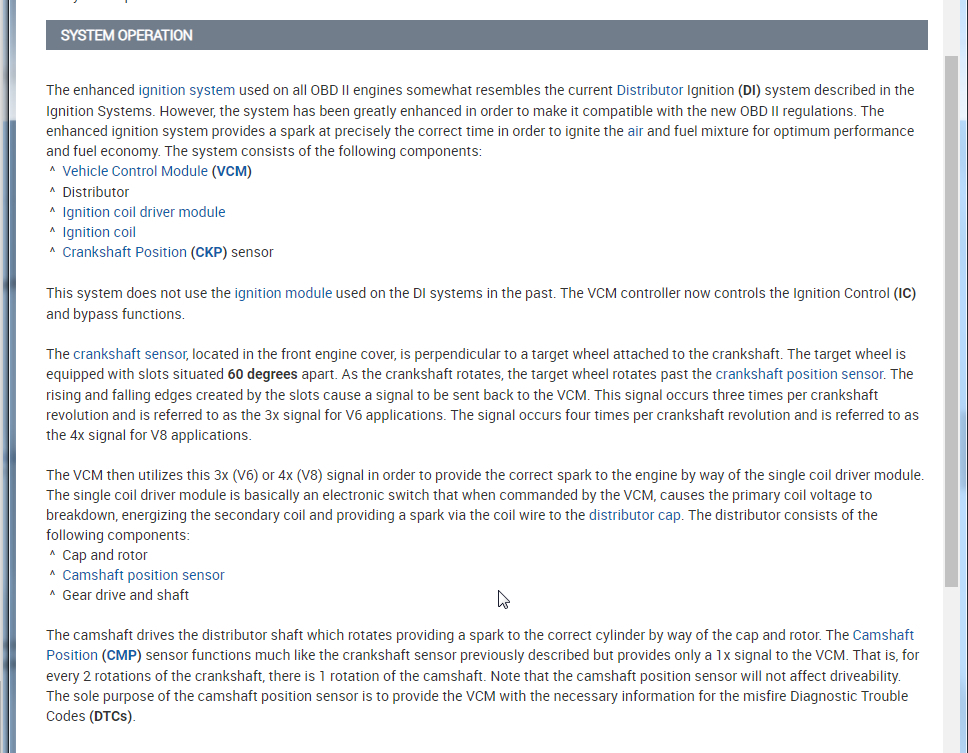The height and width of the screenshot is (753, 968).
Task: Select the bulleted link reading only 'Ignition coil'
Action: click(x=99, y=232)
